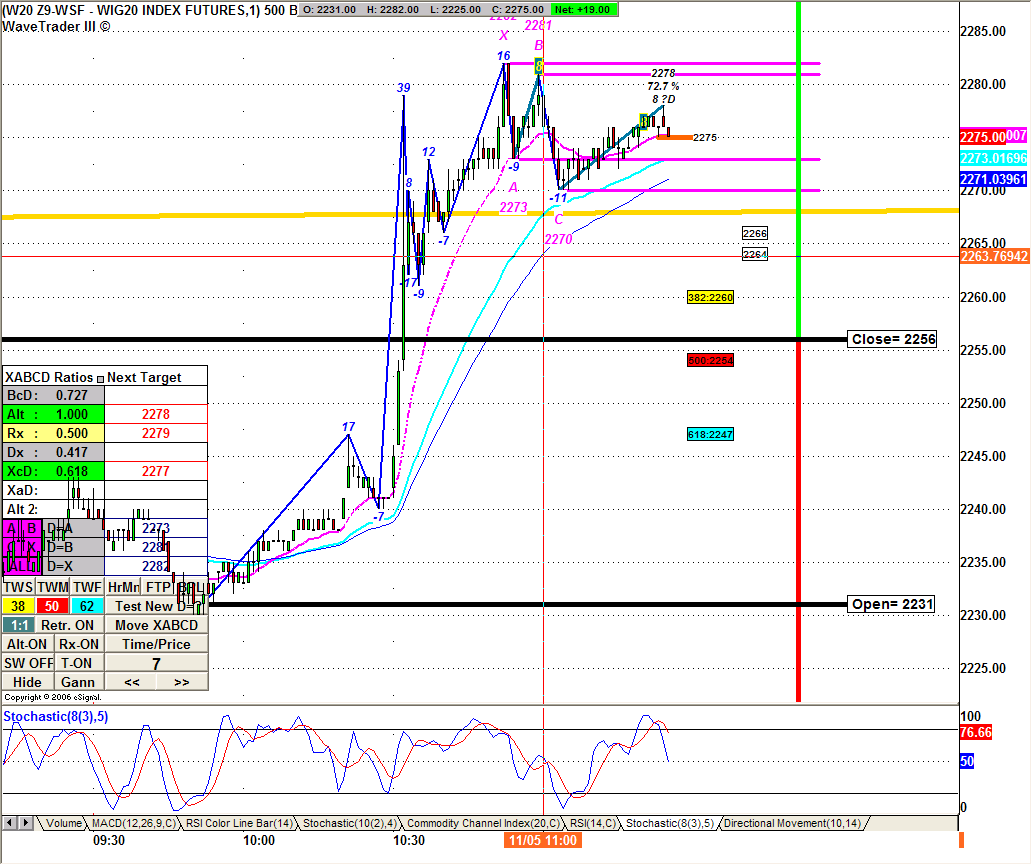
Task: Click the 11/05 11:00 time marker
Action: [540, 841]
